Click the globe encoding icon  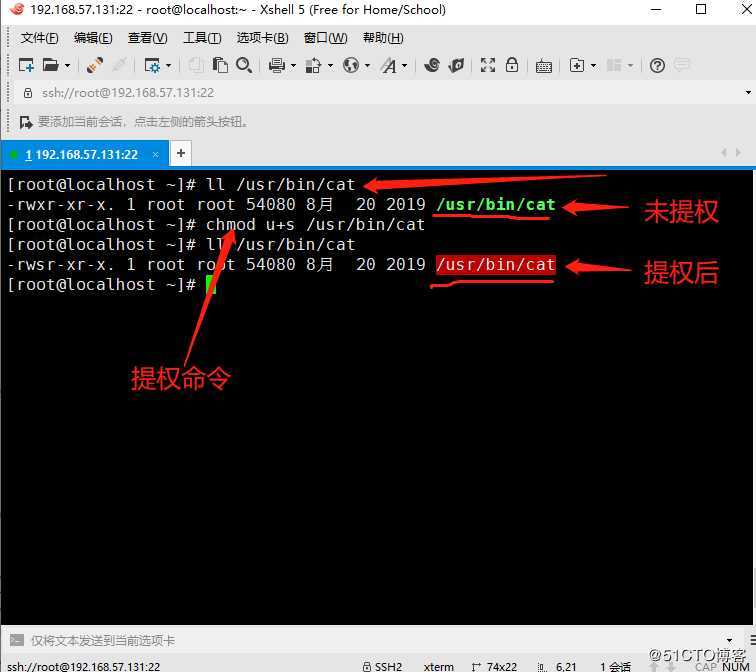(x=351, y=65)
